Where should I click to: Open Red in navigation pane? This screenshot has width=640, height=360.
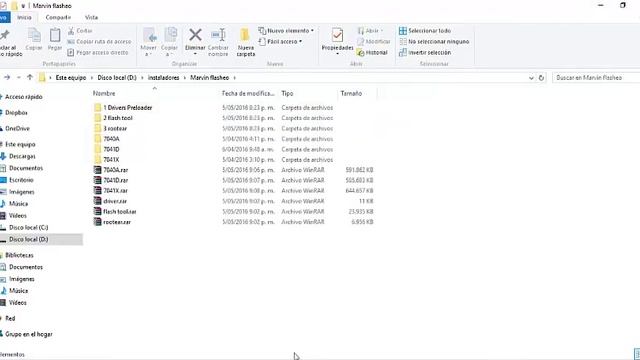(10, 318)
